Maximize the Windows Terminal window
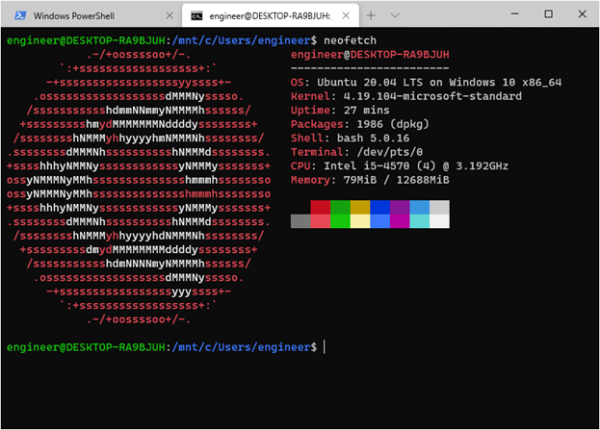This screenshot has height=430, width=600. [x=546, y=15]
